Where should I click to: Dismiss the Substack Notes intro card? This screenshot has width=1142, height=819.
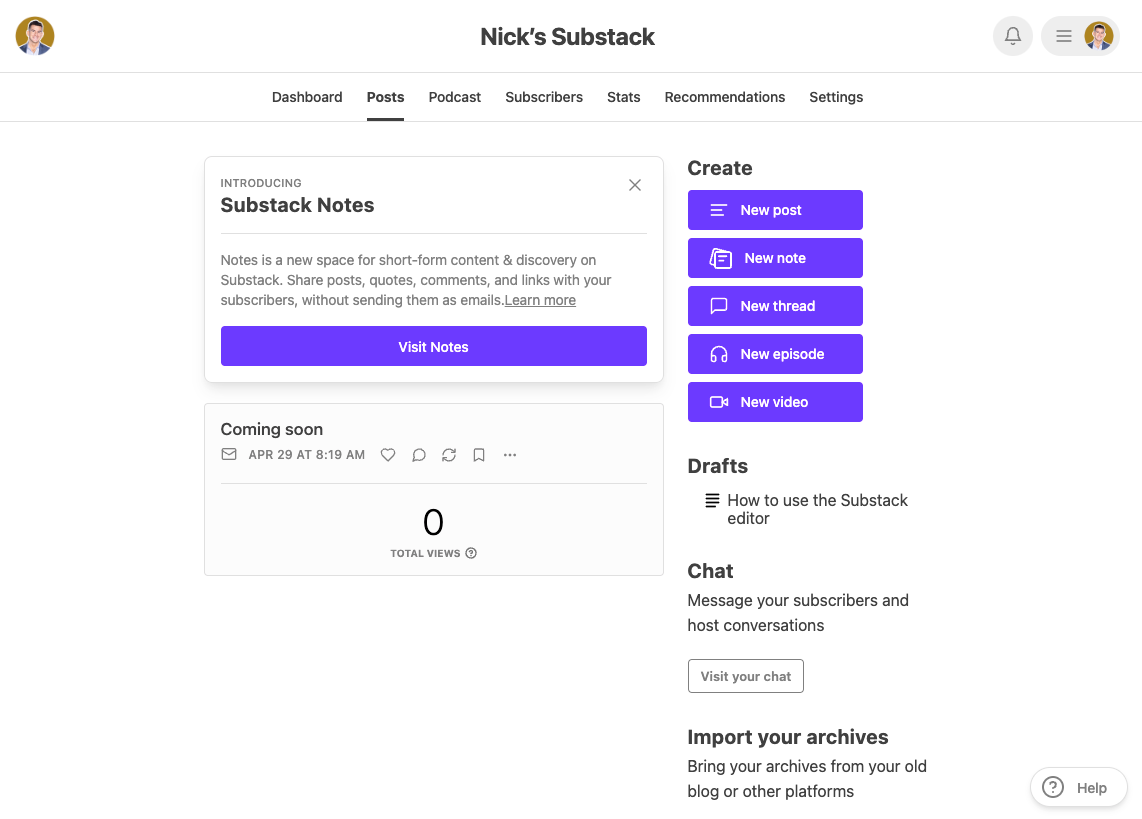click(x=635, y=185)
